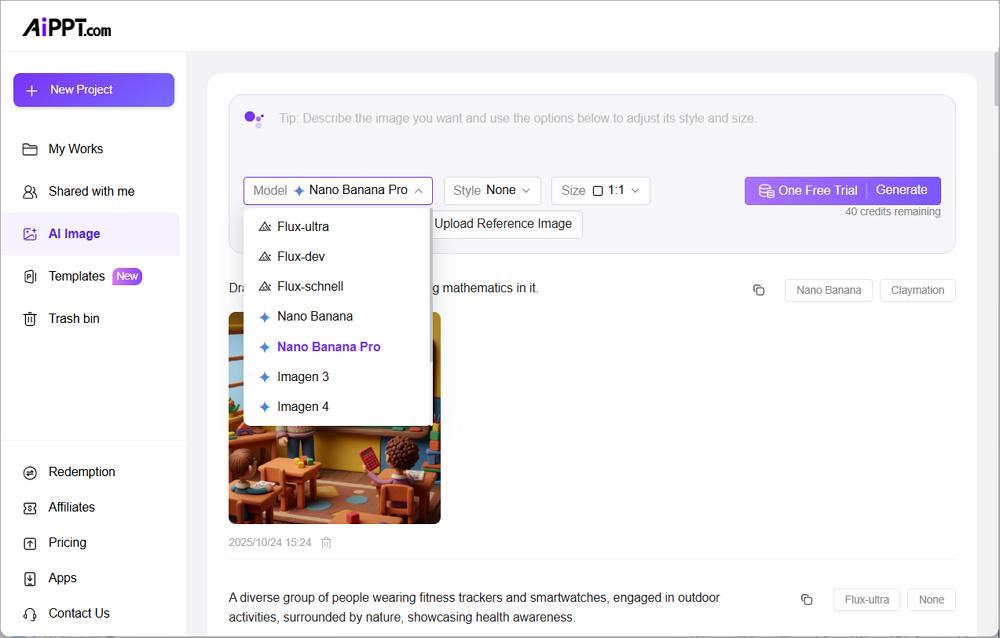This screenshot has width=1000, height=638.
Task: Open the Trash bin
Action: click(74, 319)
